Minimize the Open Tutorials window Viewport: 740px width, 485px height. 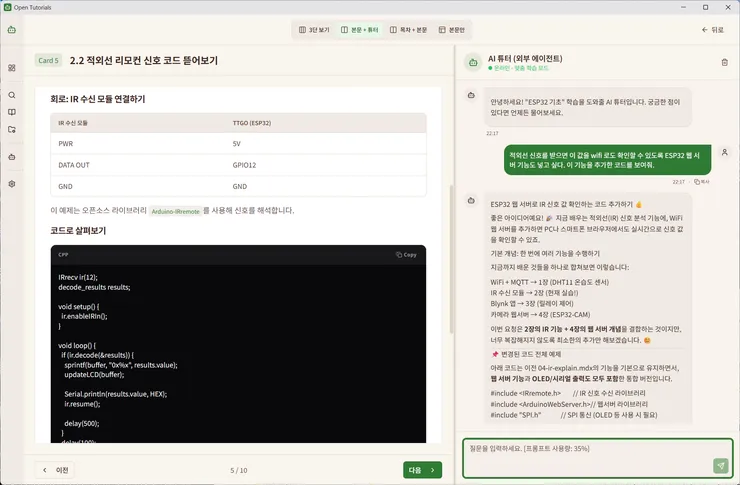point(684,7)
